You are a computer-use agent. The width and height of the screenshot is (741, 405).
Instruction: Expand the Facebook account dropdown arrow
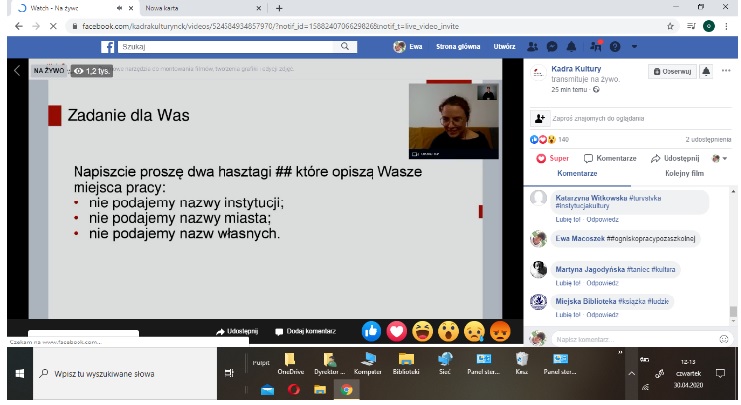coord(633,47)
